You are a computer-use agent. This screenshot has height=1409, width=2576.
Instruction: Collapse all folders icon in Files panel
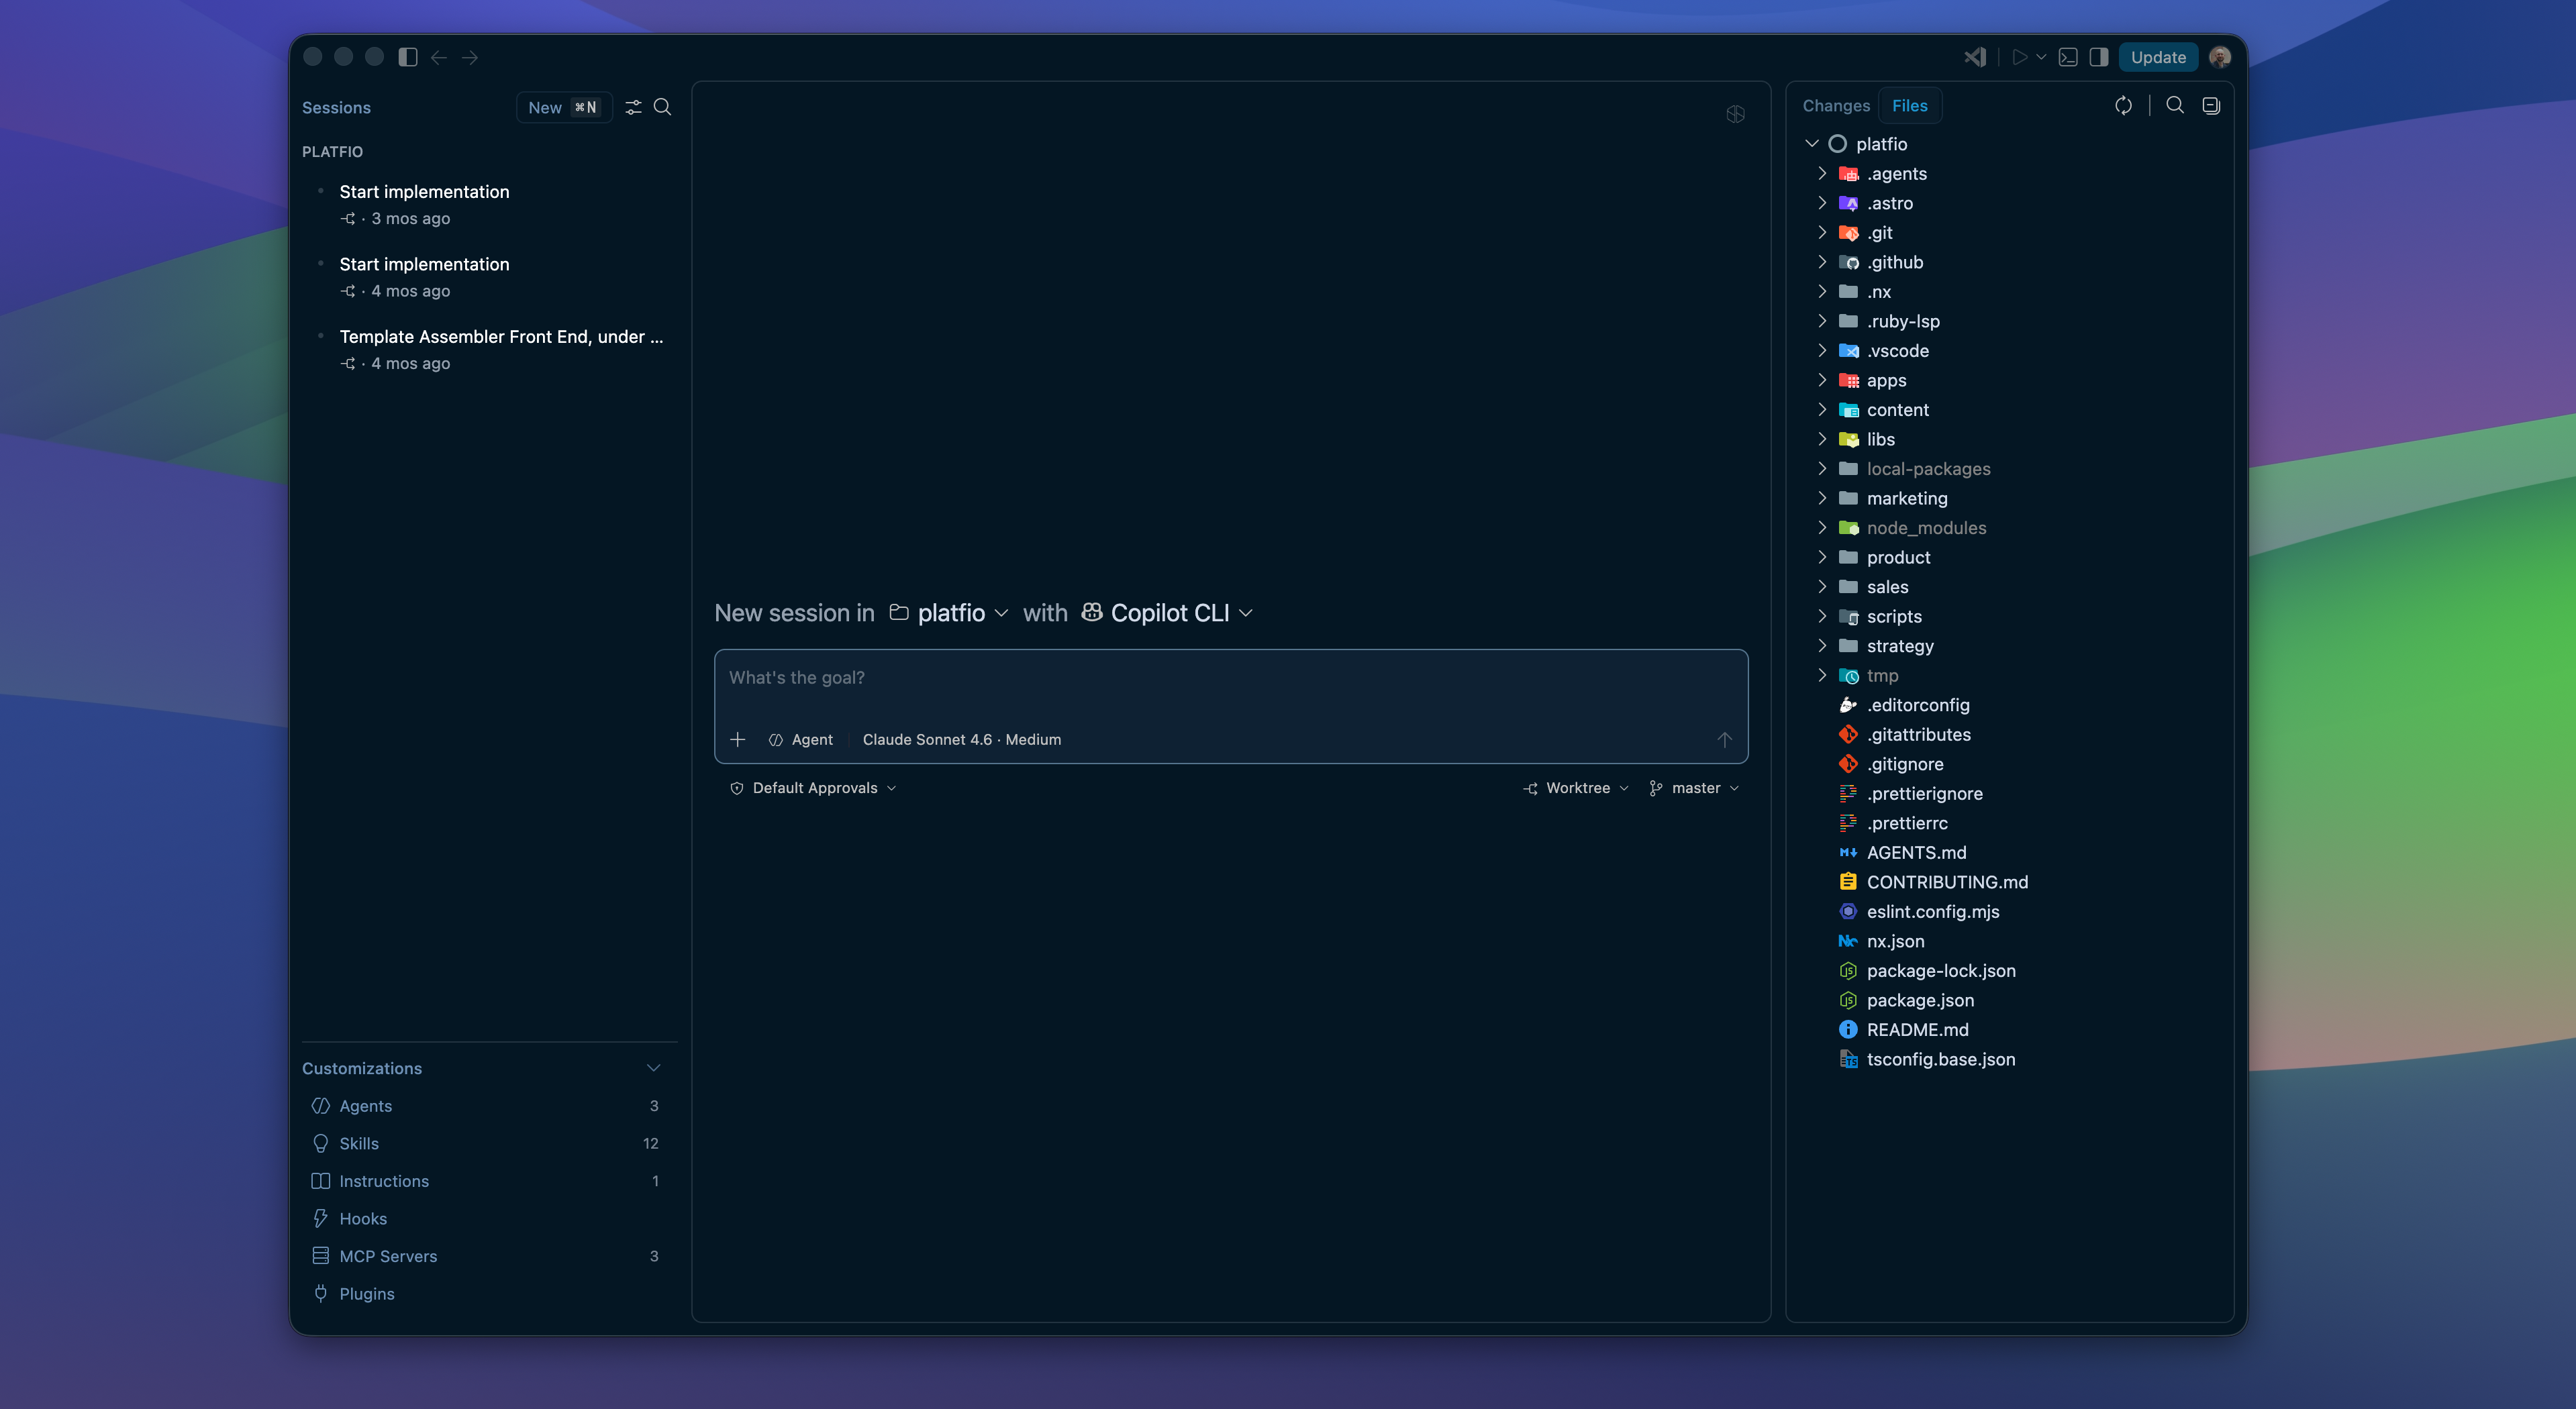(2211, 106)
